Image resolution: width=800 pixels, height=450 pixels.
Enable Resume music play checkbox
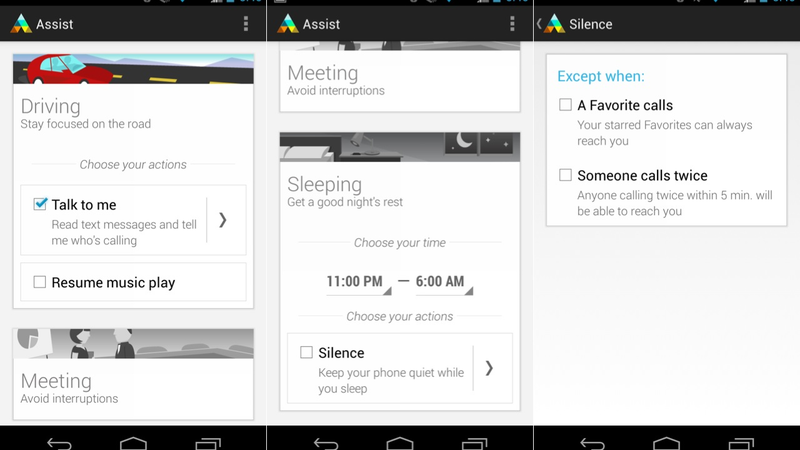[x=39, y=282]
